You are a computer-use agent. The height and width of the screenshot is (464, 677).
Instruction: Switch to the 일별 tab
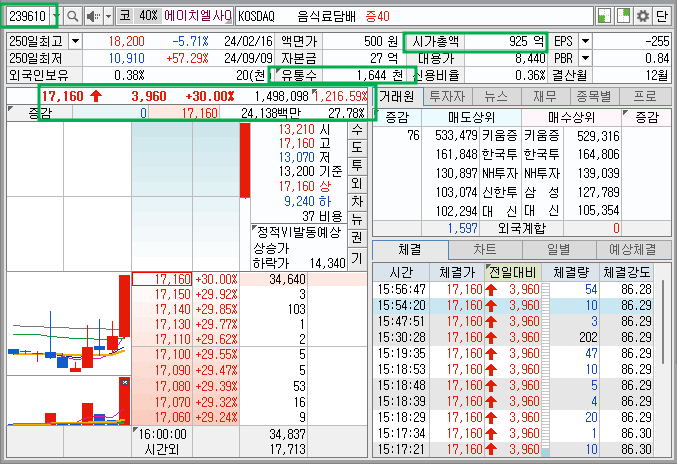coord(559,250)
